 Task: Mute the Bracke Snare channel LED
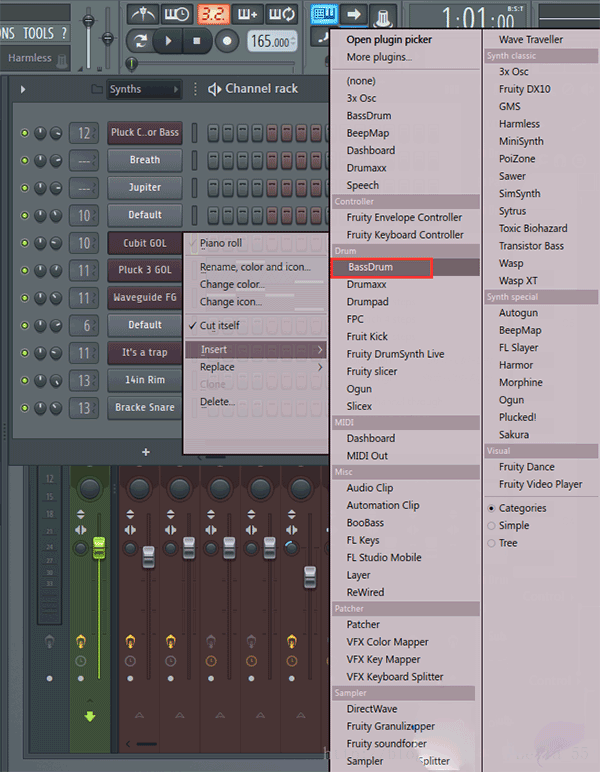pyautogui.click(x=24, y=408)
